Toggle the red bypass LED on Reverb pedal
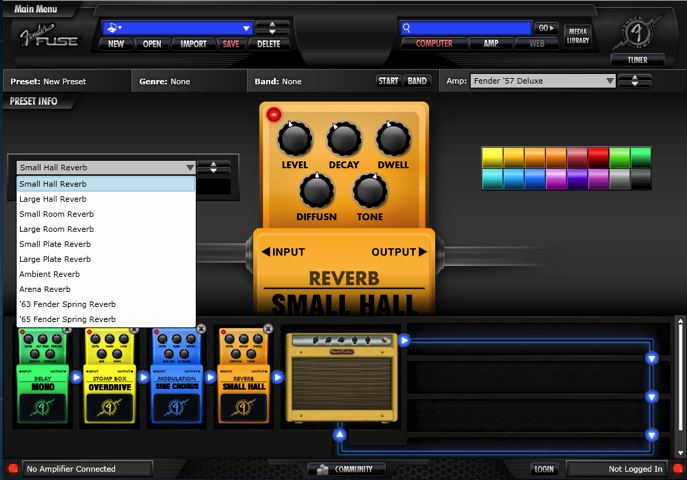Image resolution: width=687 pixels, height=480 pixels. pos(274,115)
